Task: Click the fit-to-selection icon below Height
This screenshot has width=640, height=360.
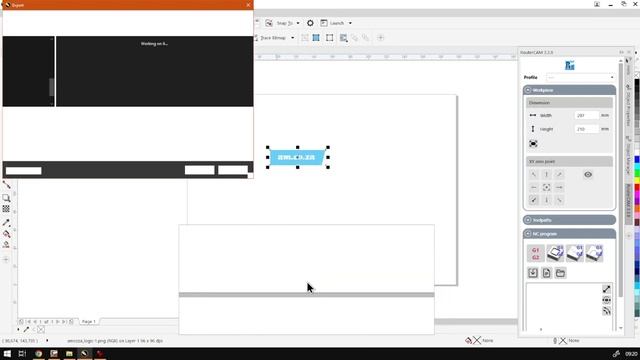Action: point(533,144)
